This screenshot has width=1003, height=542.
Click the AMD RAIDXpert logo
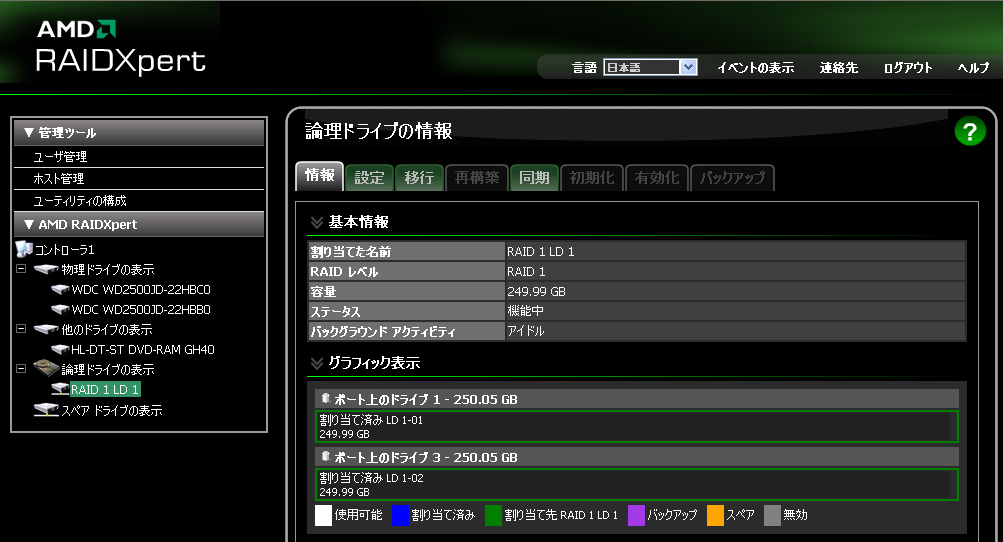click(120, 47)
